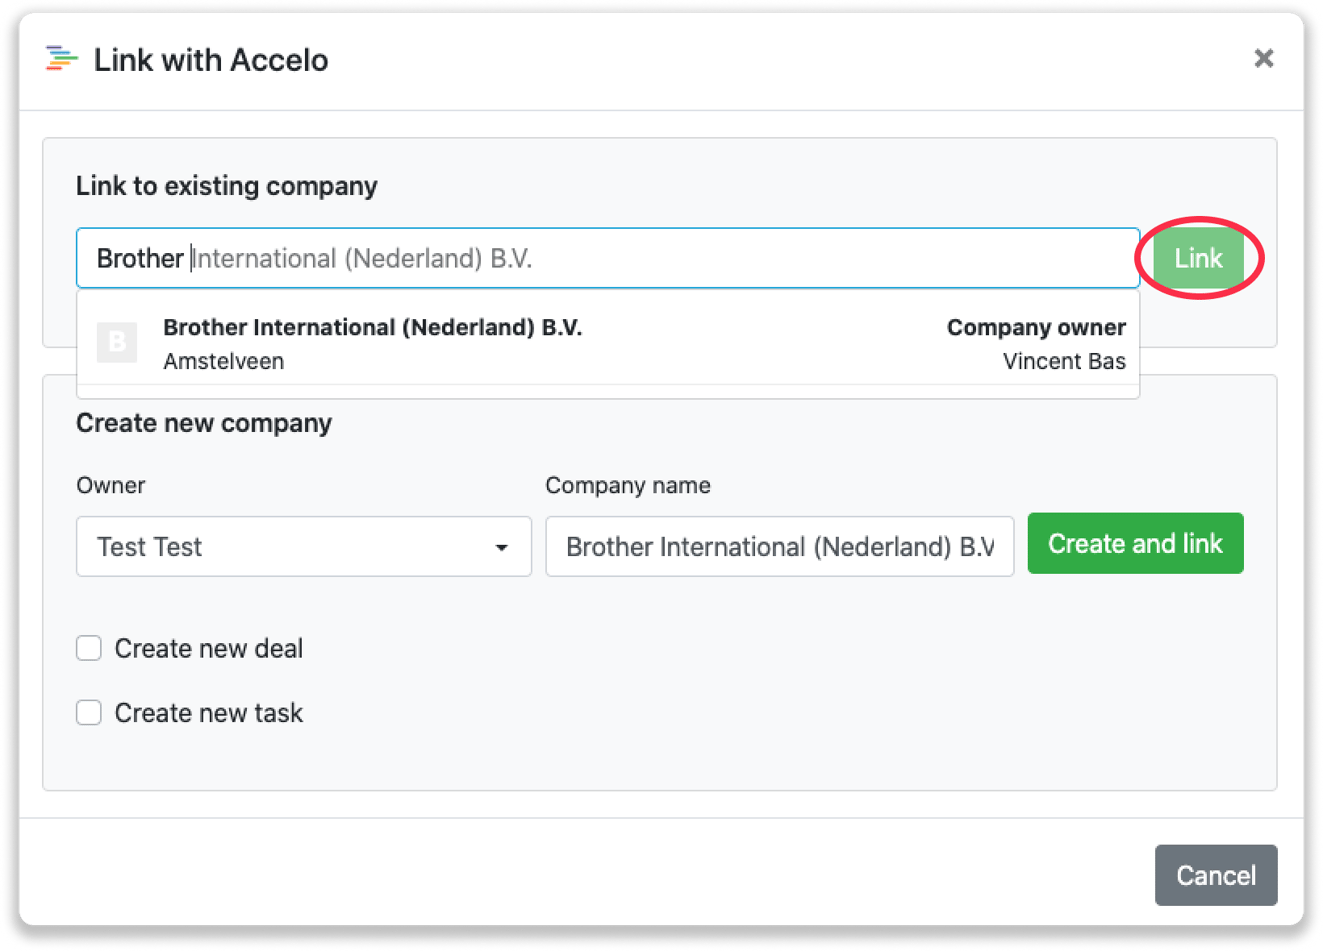Click the Company owner label in suggestion
This screenshot has width=1323, height=951.
[x=1036, y=327]
